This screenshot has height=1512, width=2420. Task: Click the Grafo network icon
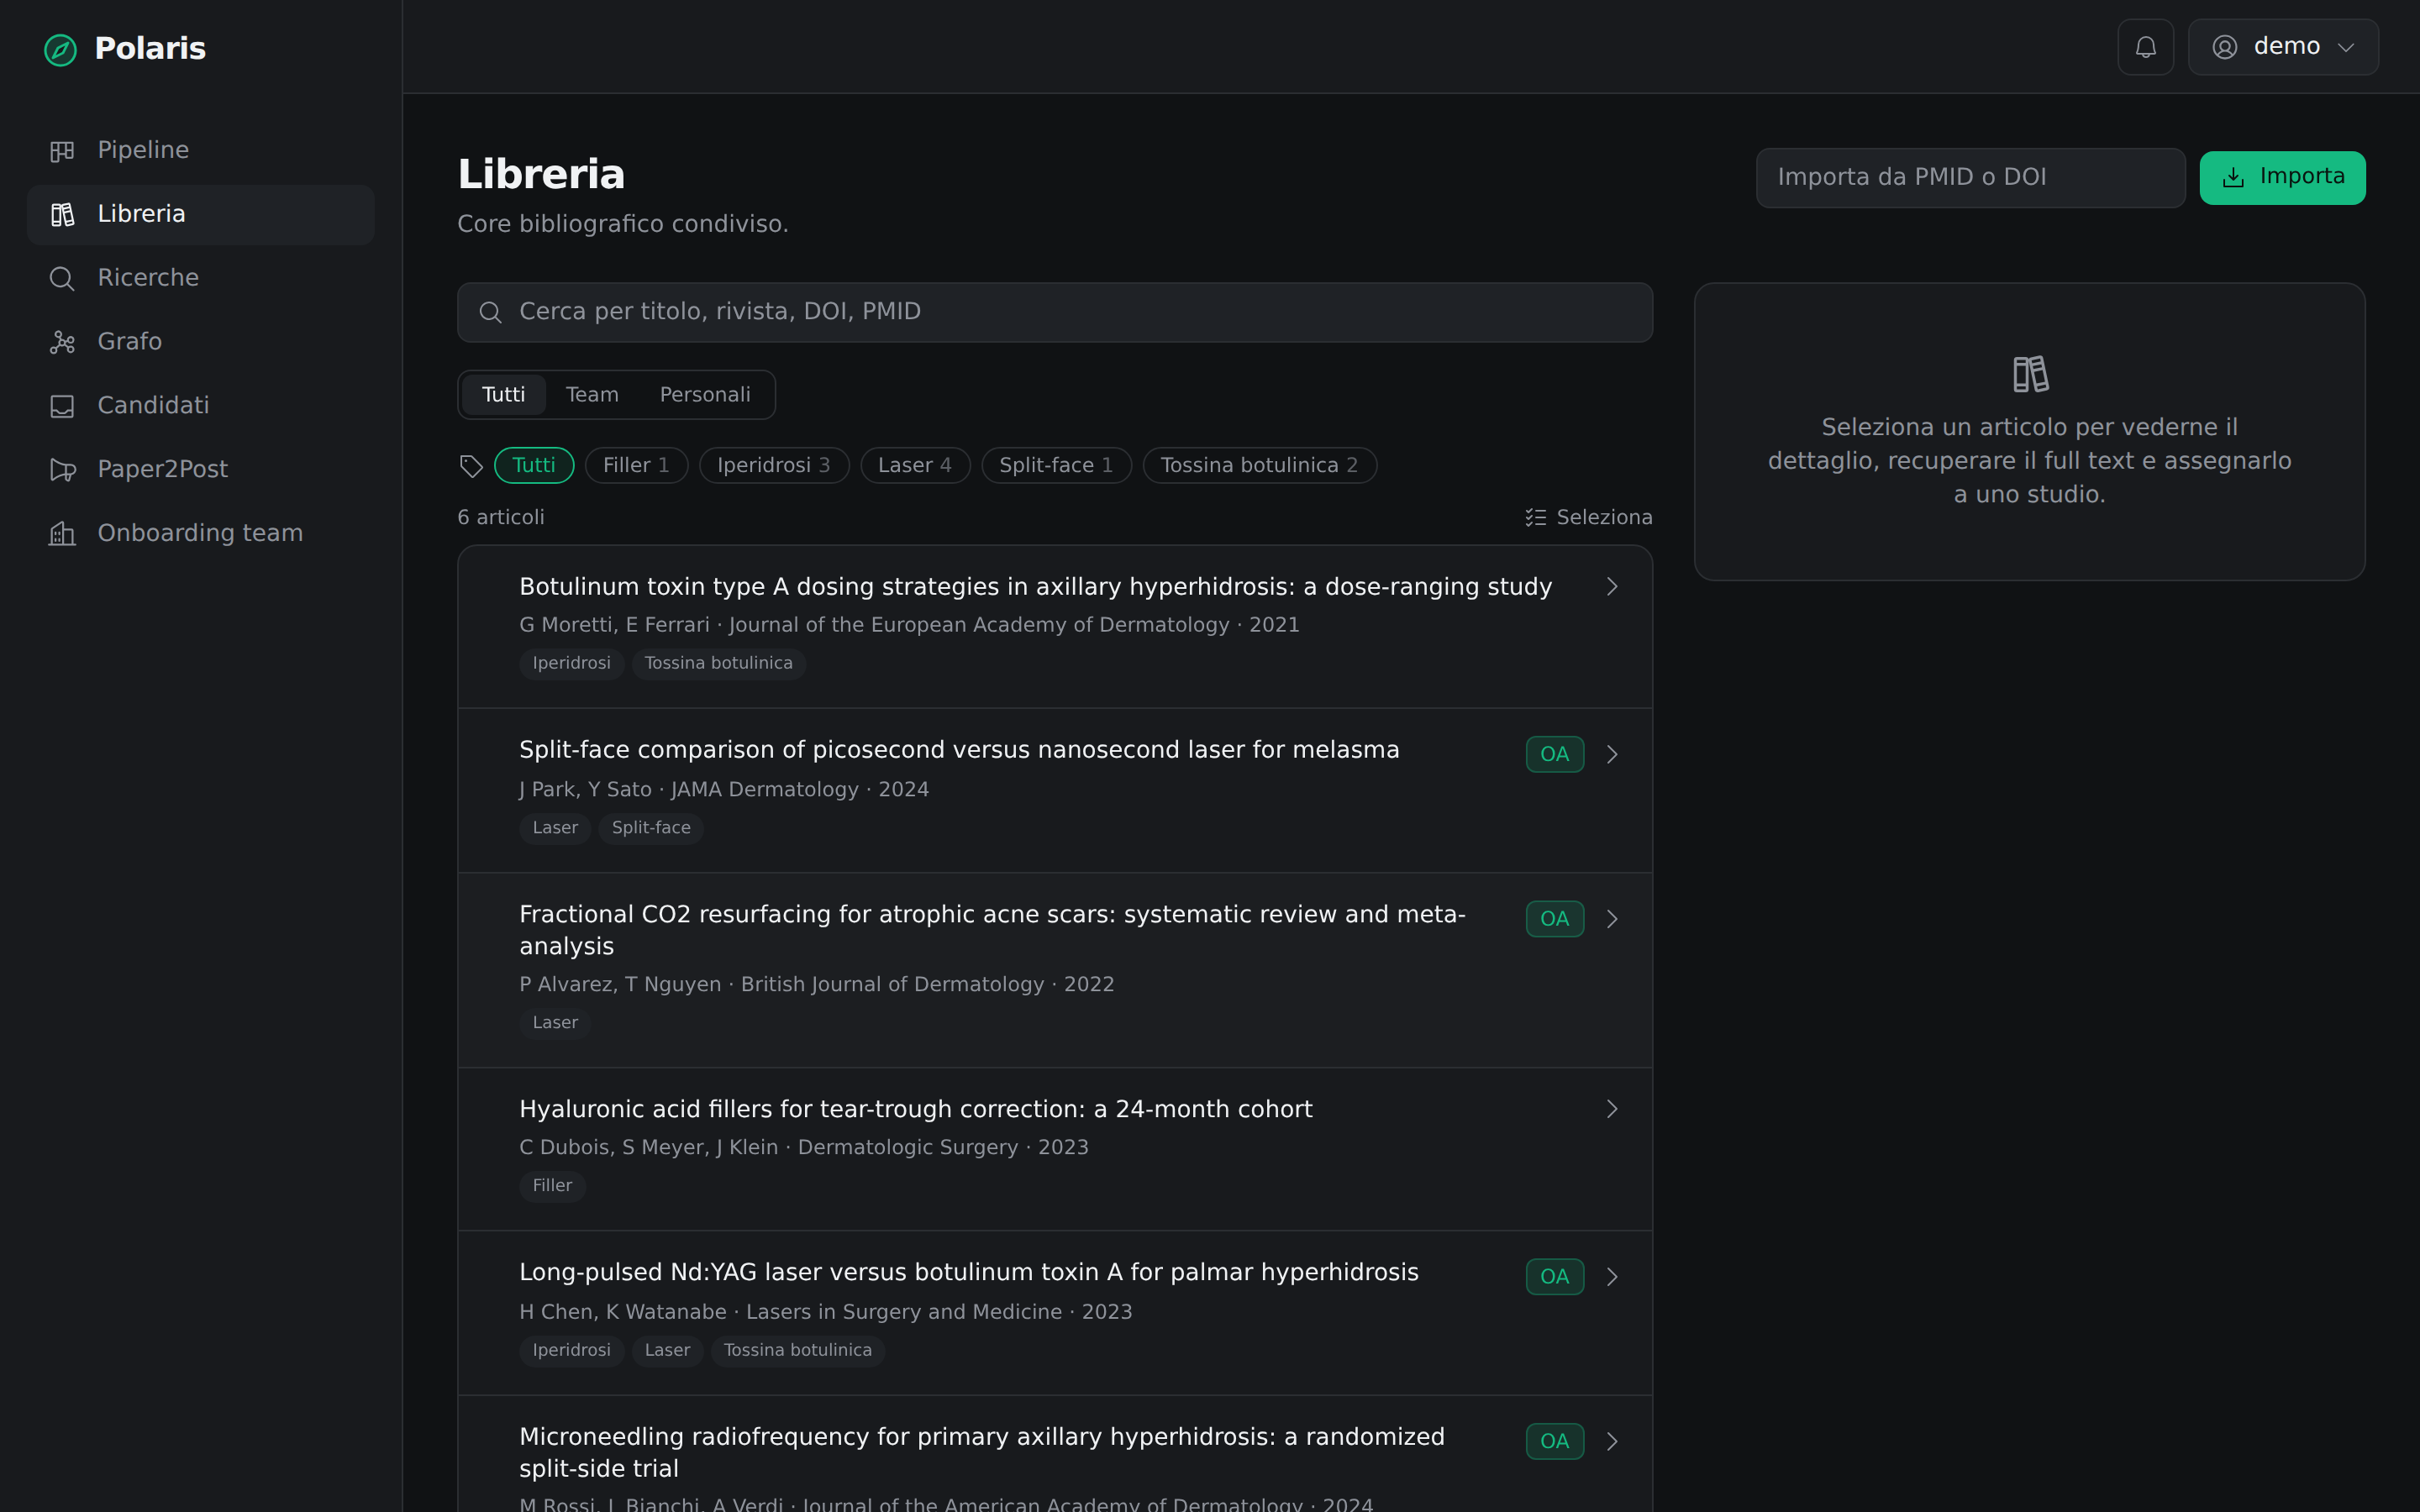point(62,343)
